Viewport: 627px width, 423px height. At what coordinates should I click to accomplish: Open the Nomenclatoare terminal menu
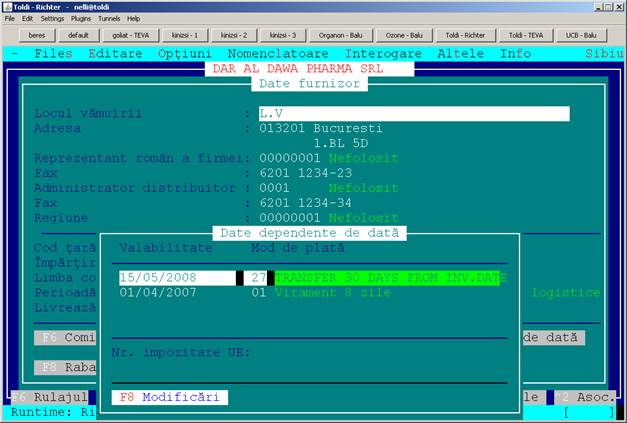coord(279,53)
